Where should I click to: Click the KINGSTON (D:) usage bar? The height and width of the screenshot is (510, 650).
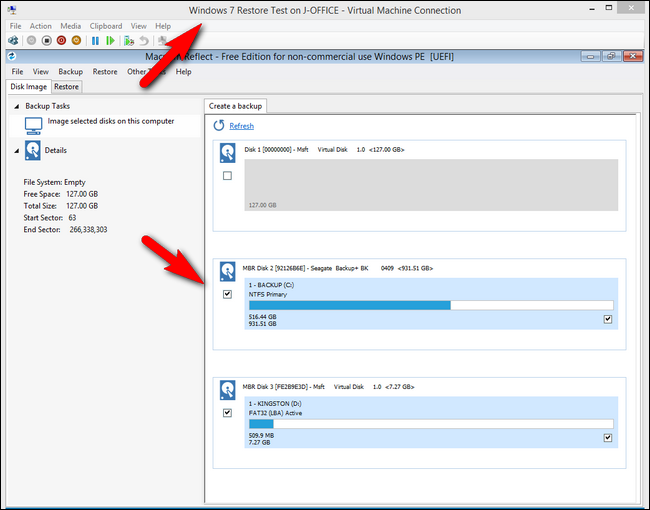point(431,424)
